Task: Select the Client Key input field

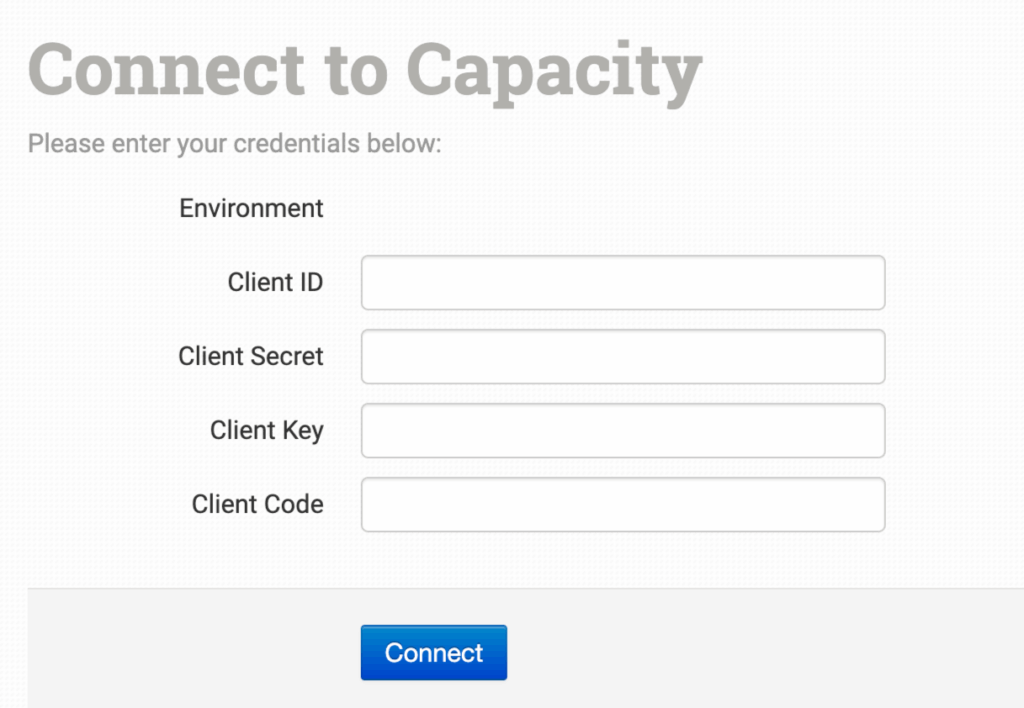Action: coord(622,431)
